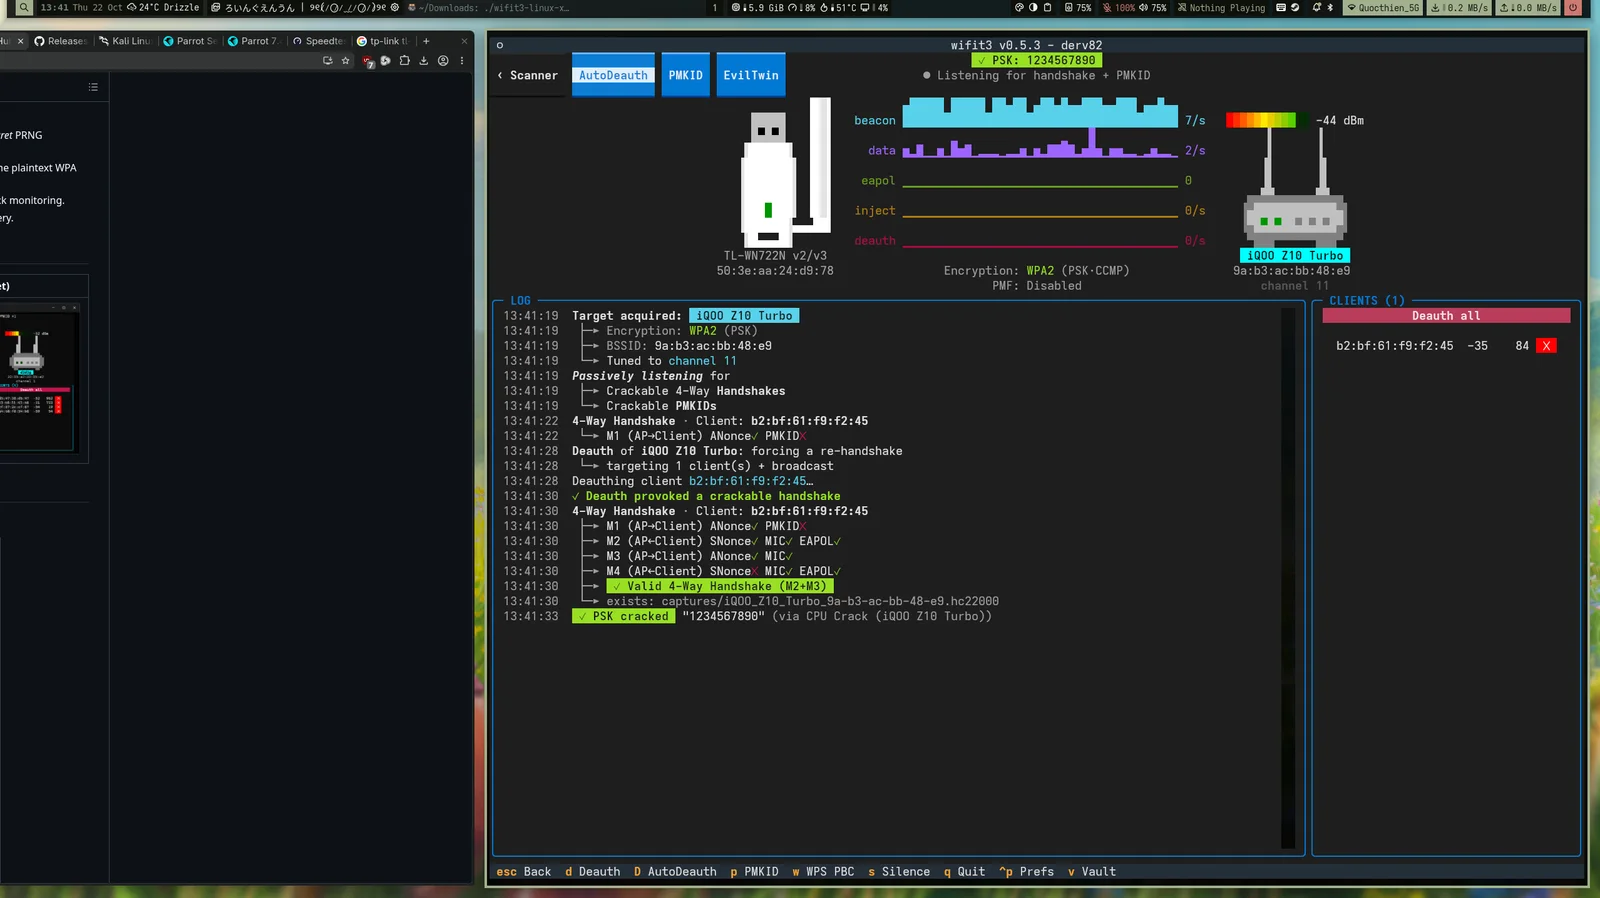Switch to the Releases GitHub browser tab
Screen dimensions: 1600x898
click(60, 41)
